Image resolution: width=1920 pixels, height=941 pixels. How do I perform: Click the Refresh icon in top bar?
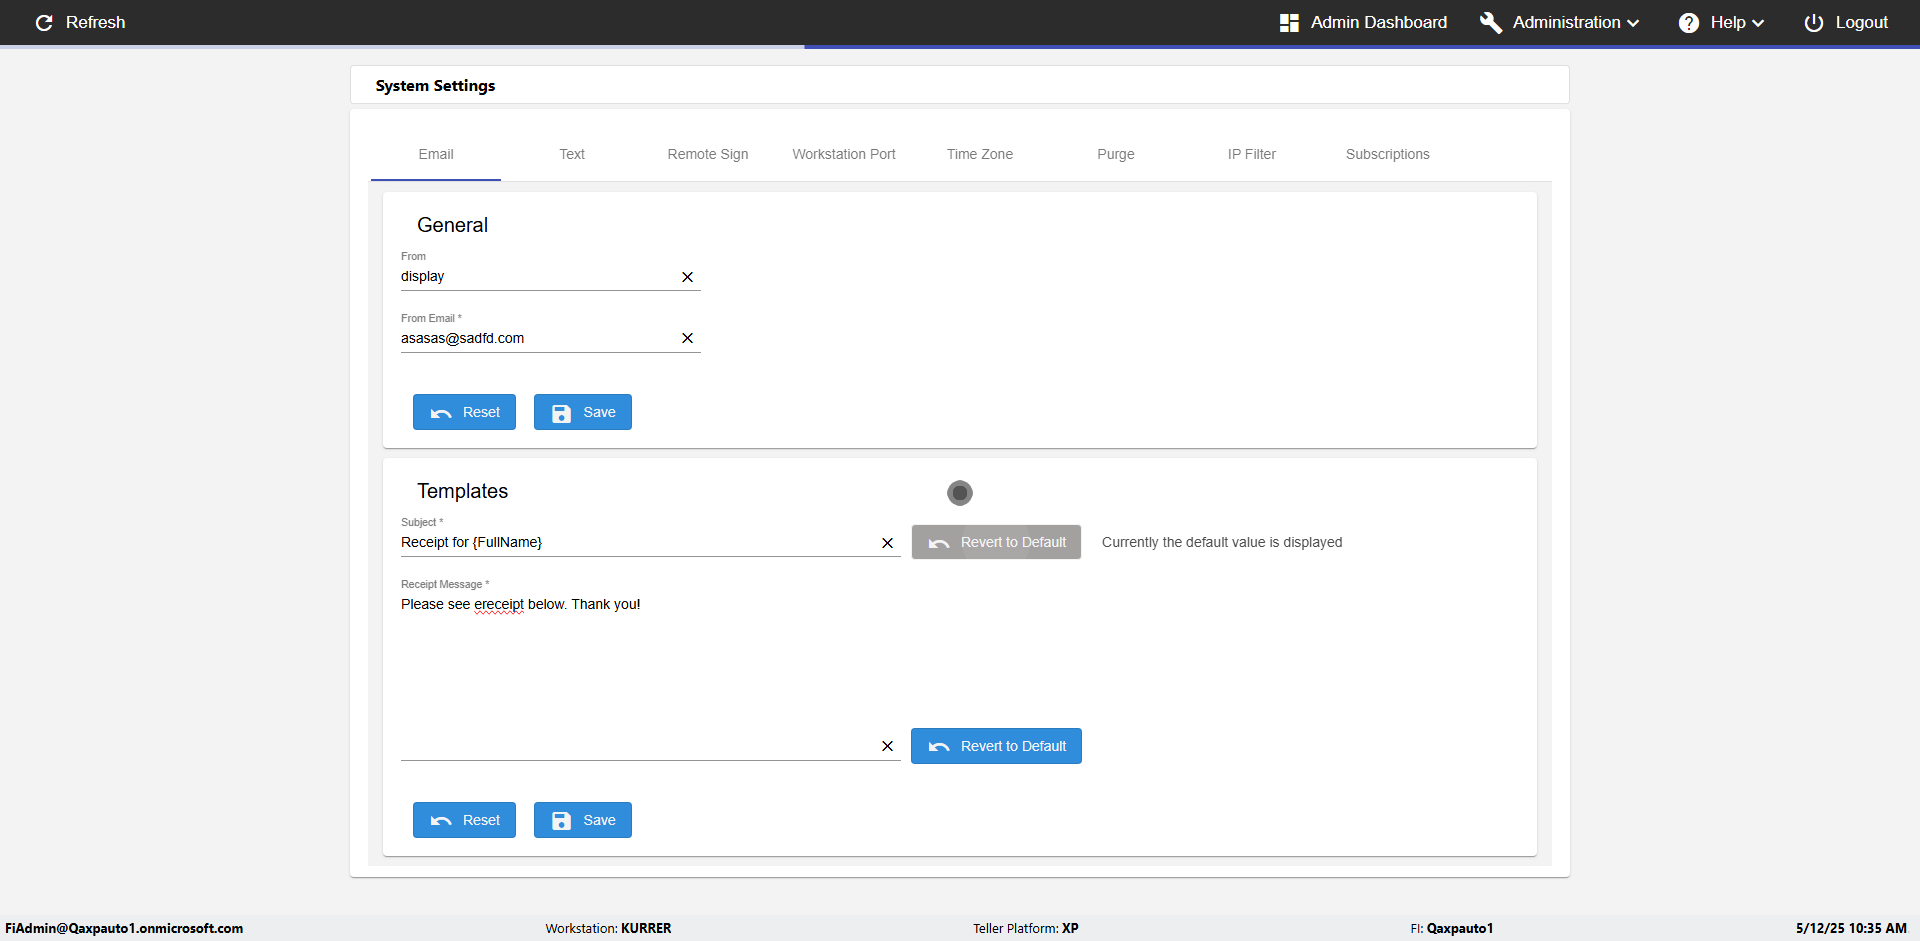(x=44, y=22)
